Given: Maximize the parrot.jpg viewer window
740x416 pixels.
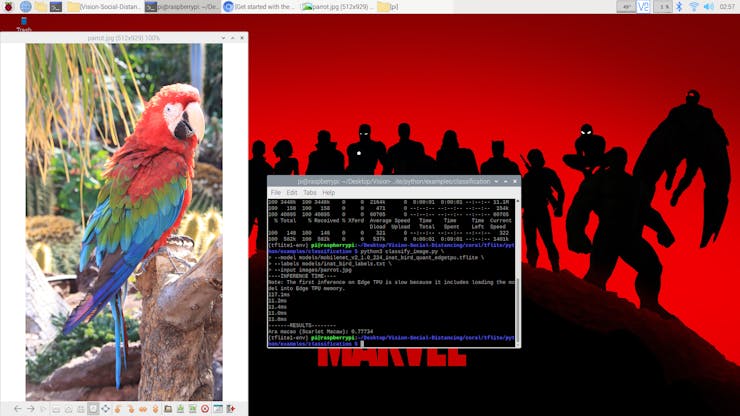Looking at the screenshot, I should click(233, 38).
